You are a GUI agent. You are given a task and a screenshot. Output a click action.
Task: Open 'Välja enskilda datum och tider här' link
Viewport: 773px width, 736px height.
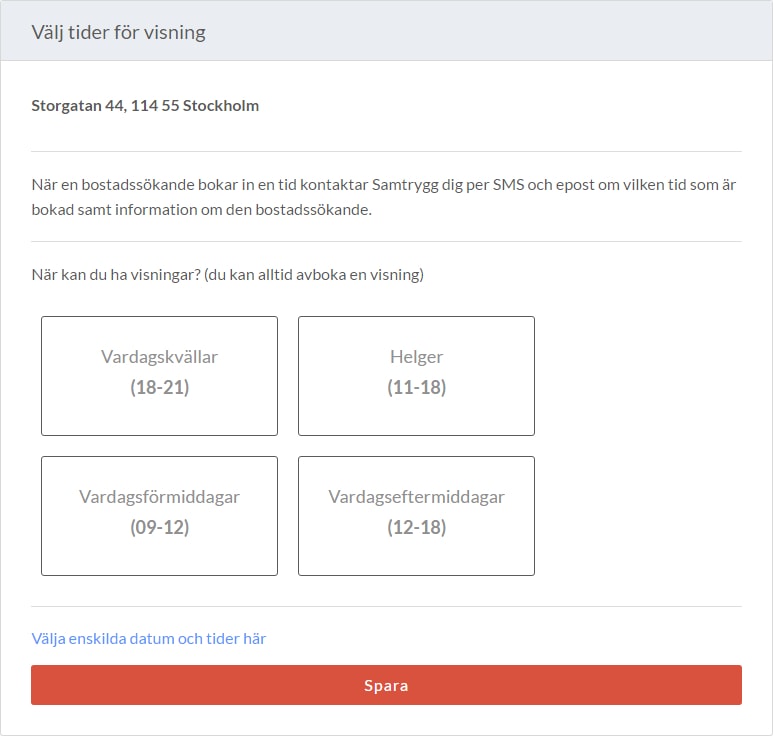[x=148, y=638]
